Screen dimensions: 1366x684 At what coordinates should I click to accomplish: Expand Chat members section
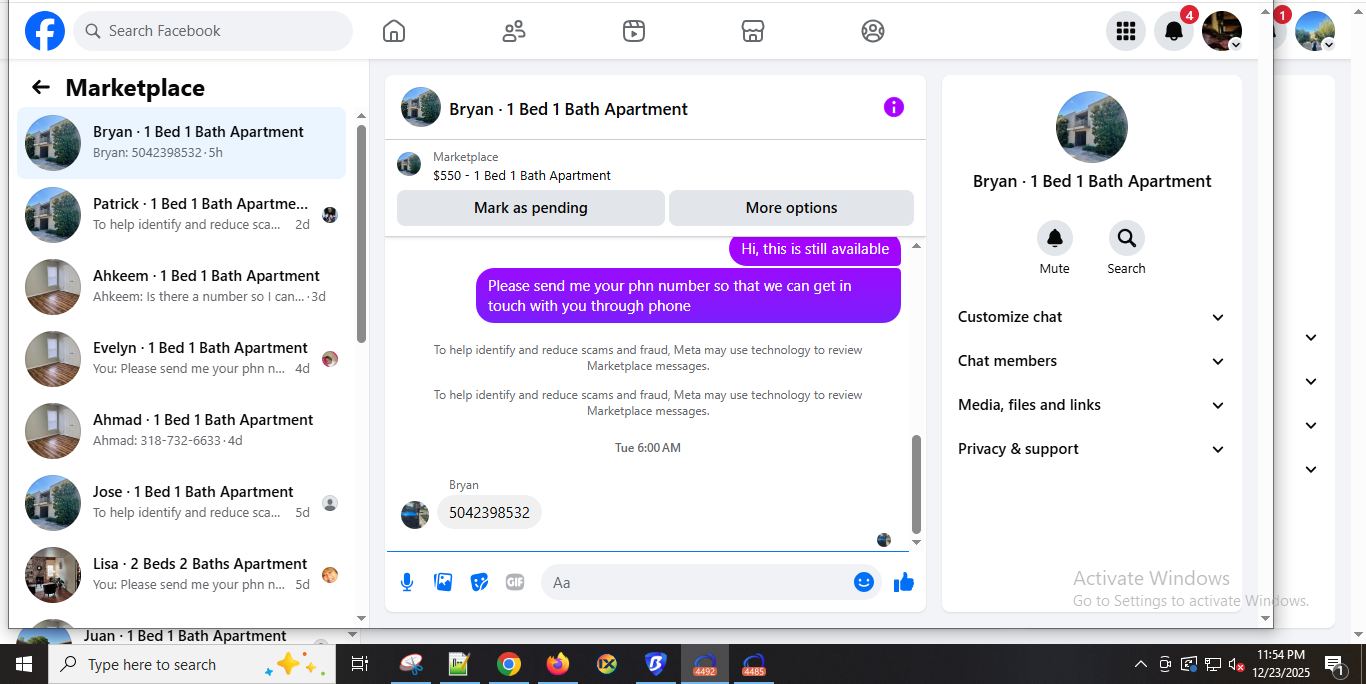[1091, 361]
